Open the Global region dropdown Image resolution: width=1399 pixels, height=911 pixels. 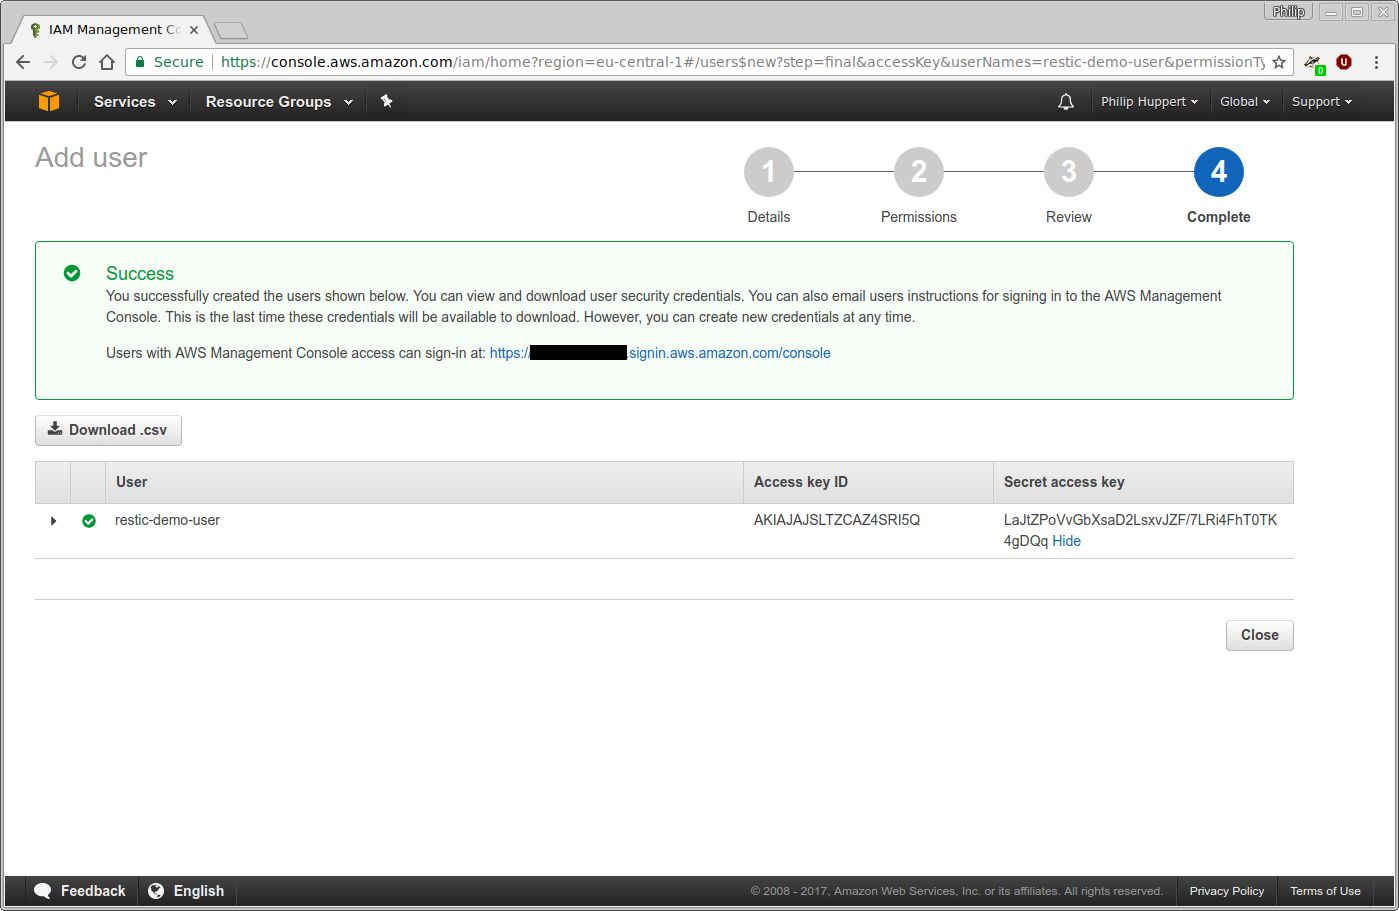[1244, 101]
